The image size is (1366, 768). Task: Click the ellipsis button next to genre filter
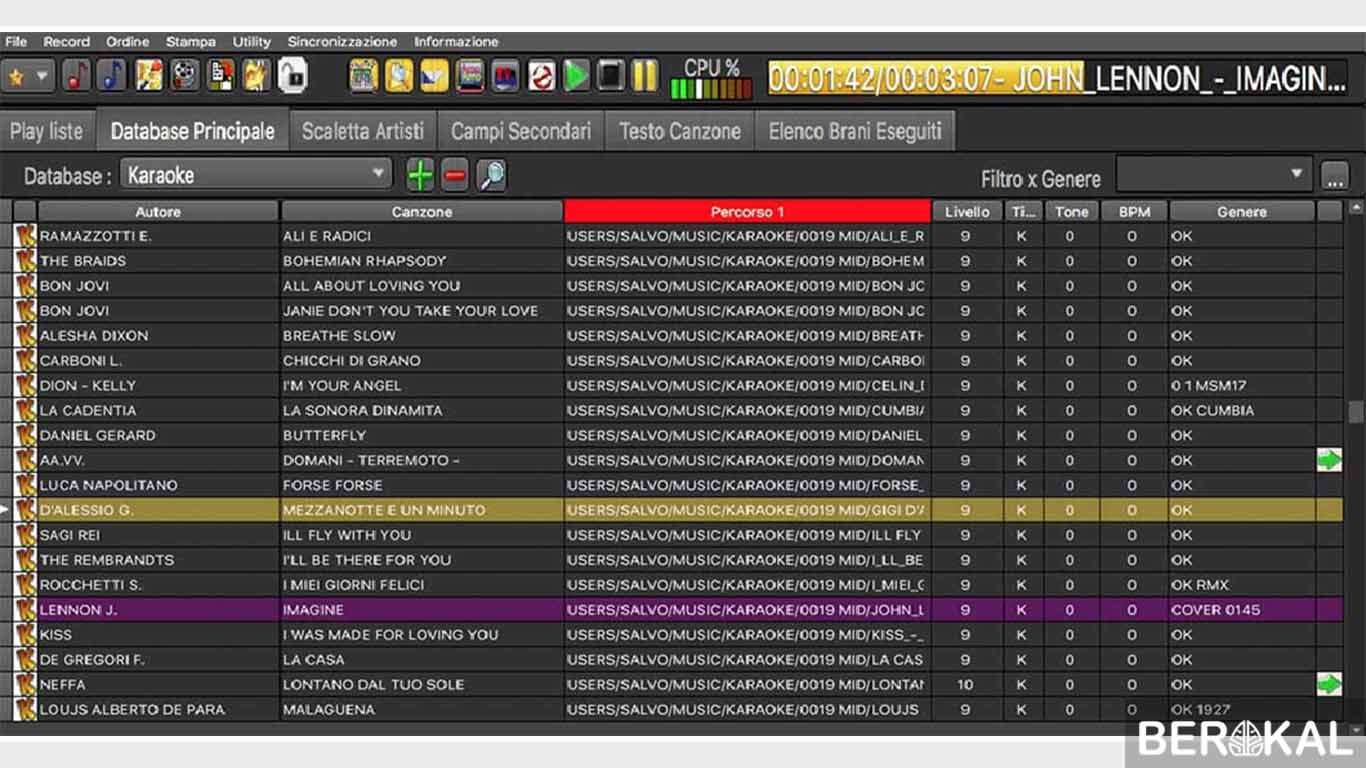point(1334,176)
